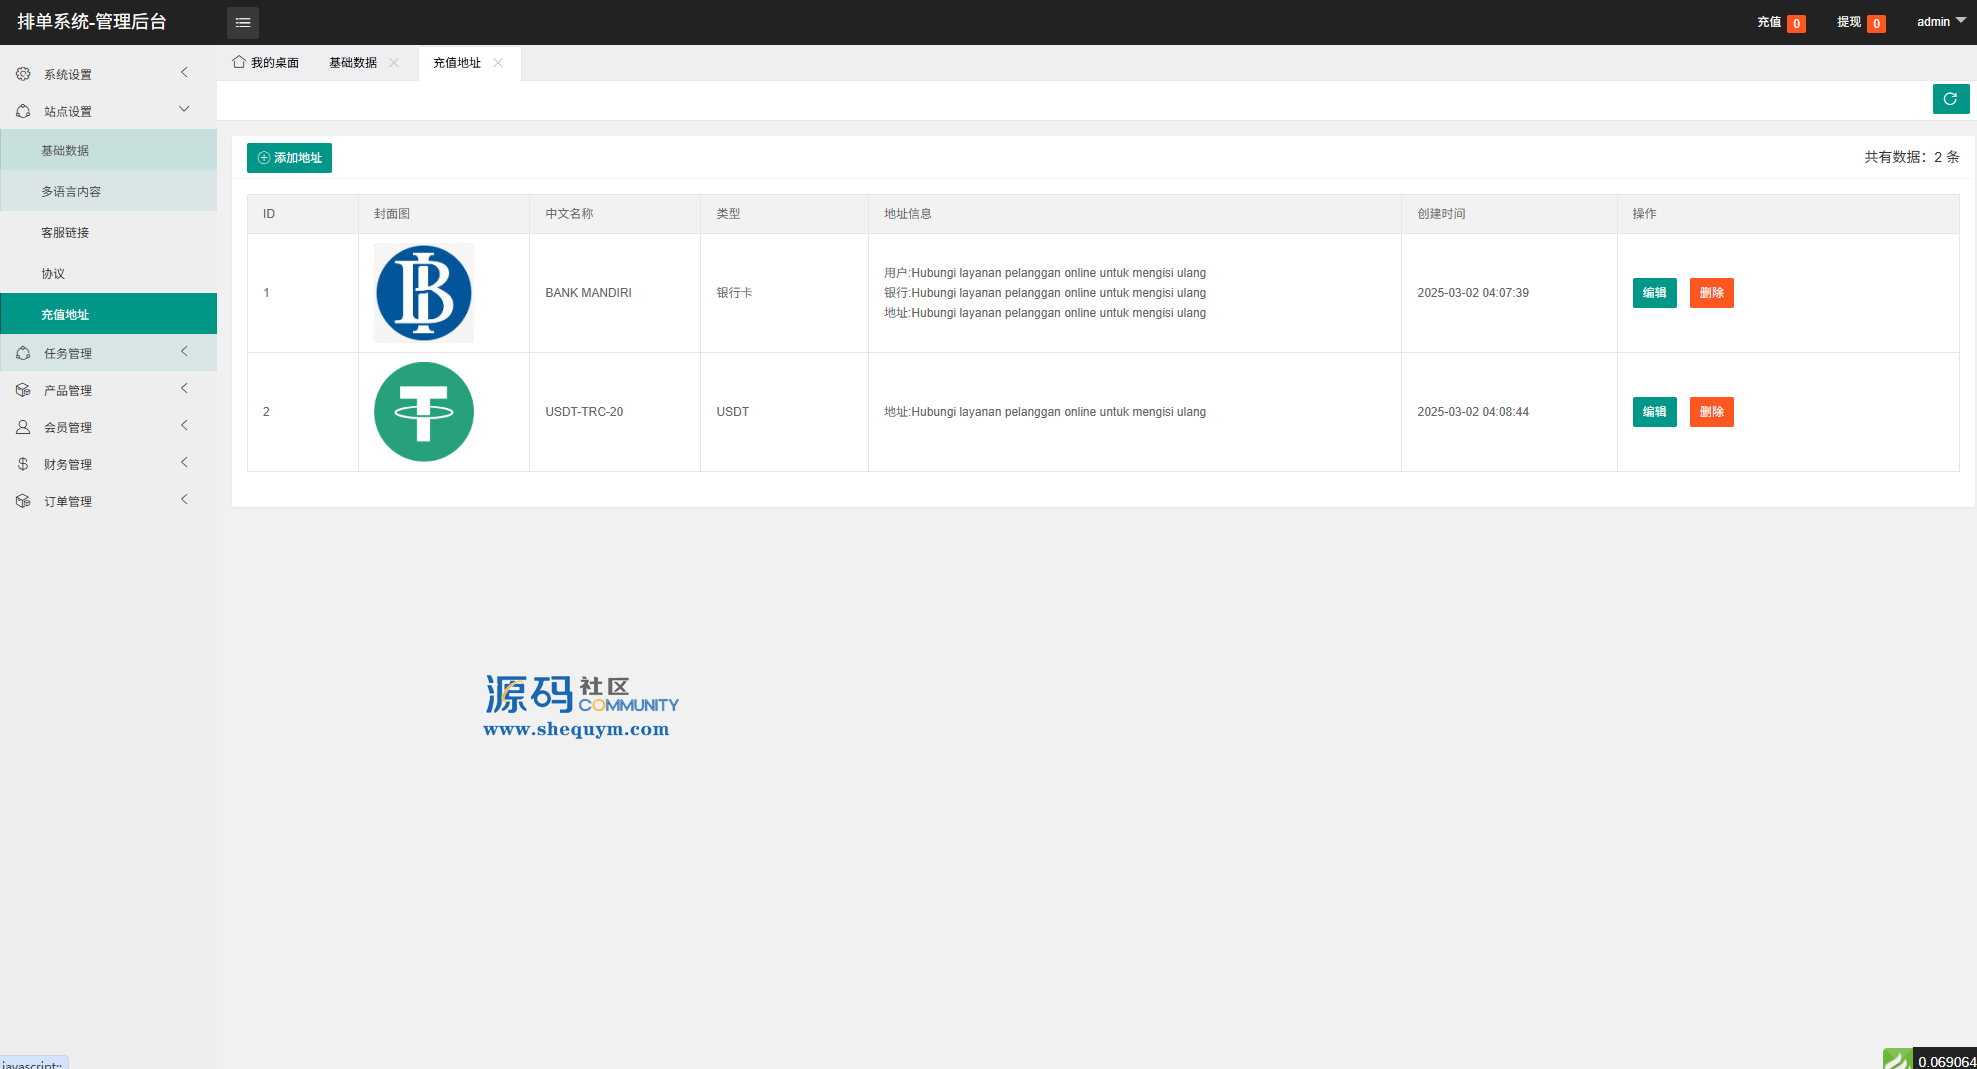Click the 添加地址 button

(x=289, y=158)
